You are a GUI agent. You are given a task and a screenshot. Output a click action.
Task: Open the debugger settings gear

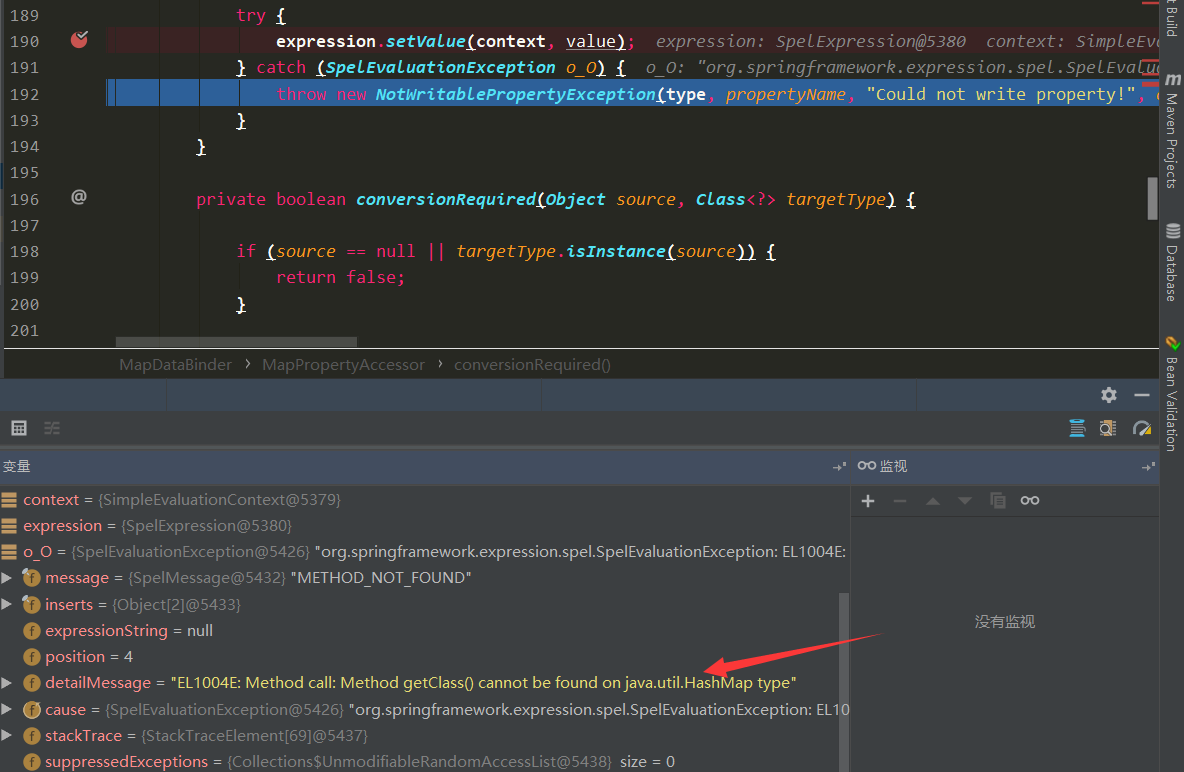tap(1108, 395)
